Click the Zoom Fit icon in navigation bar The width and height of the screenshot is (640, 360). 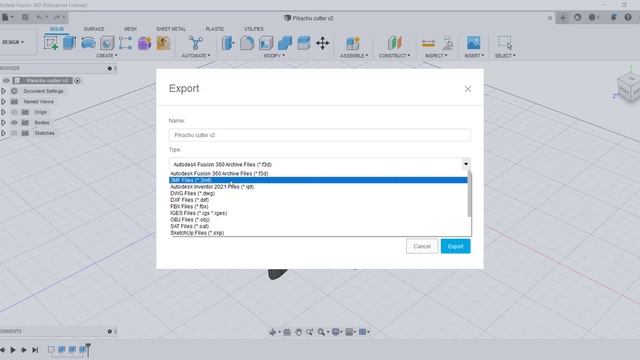click(x=321, y=332)
